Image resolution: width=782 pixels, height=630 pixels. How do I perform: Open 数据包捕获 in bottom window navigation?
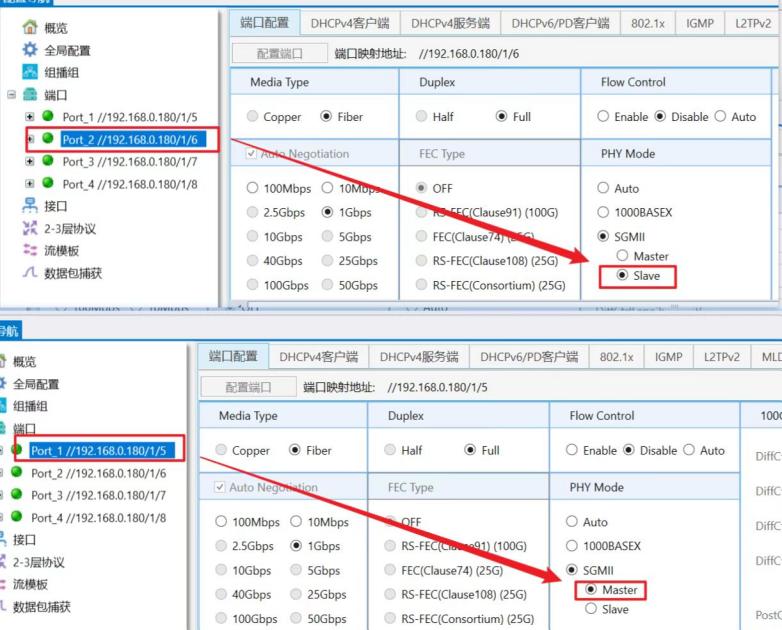tap(42, 607)
